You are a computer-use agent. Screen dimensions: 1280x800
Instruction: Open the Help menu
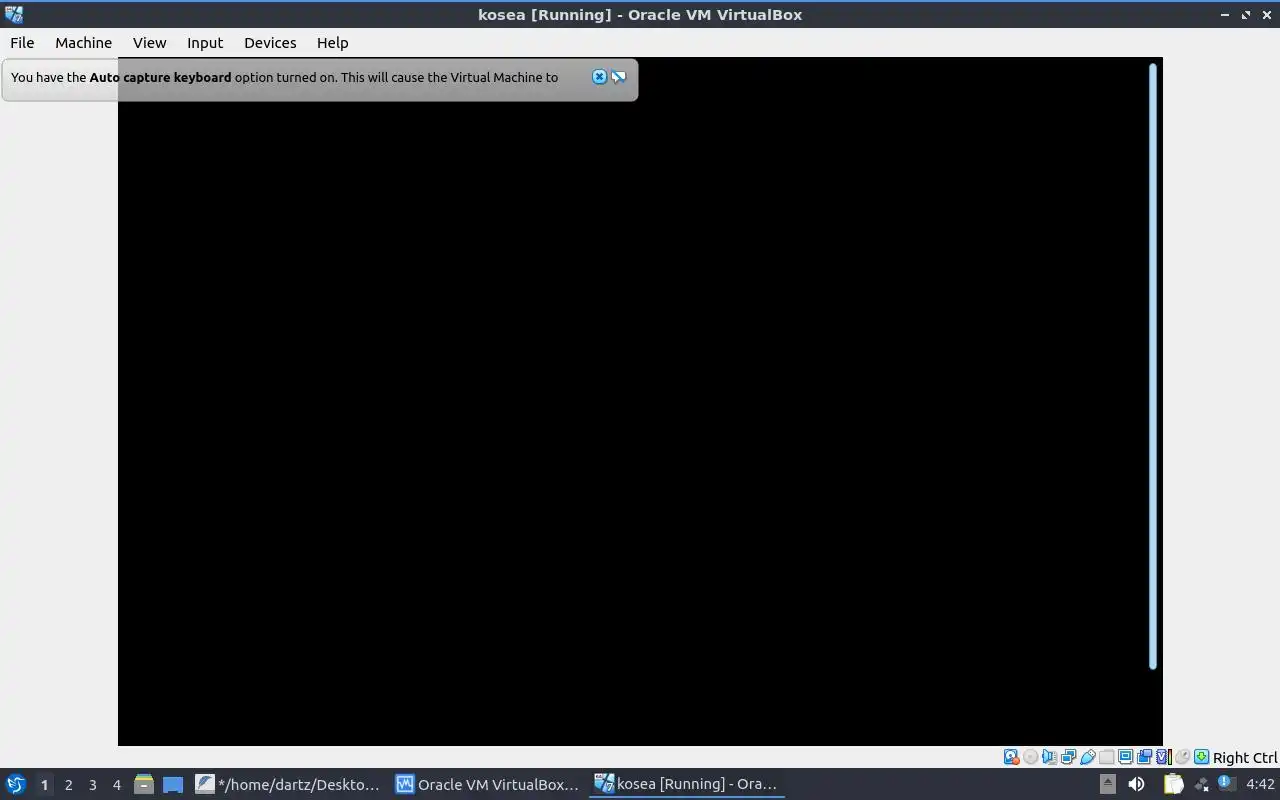(x=332, y=42)
